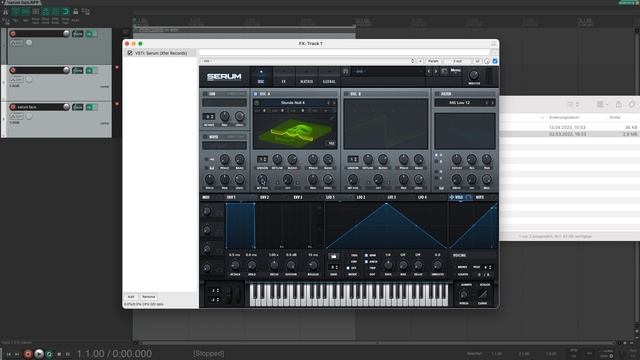Click the transport Stop button

[59, 354]
